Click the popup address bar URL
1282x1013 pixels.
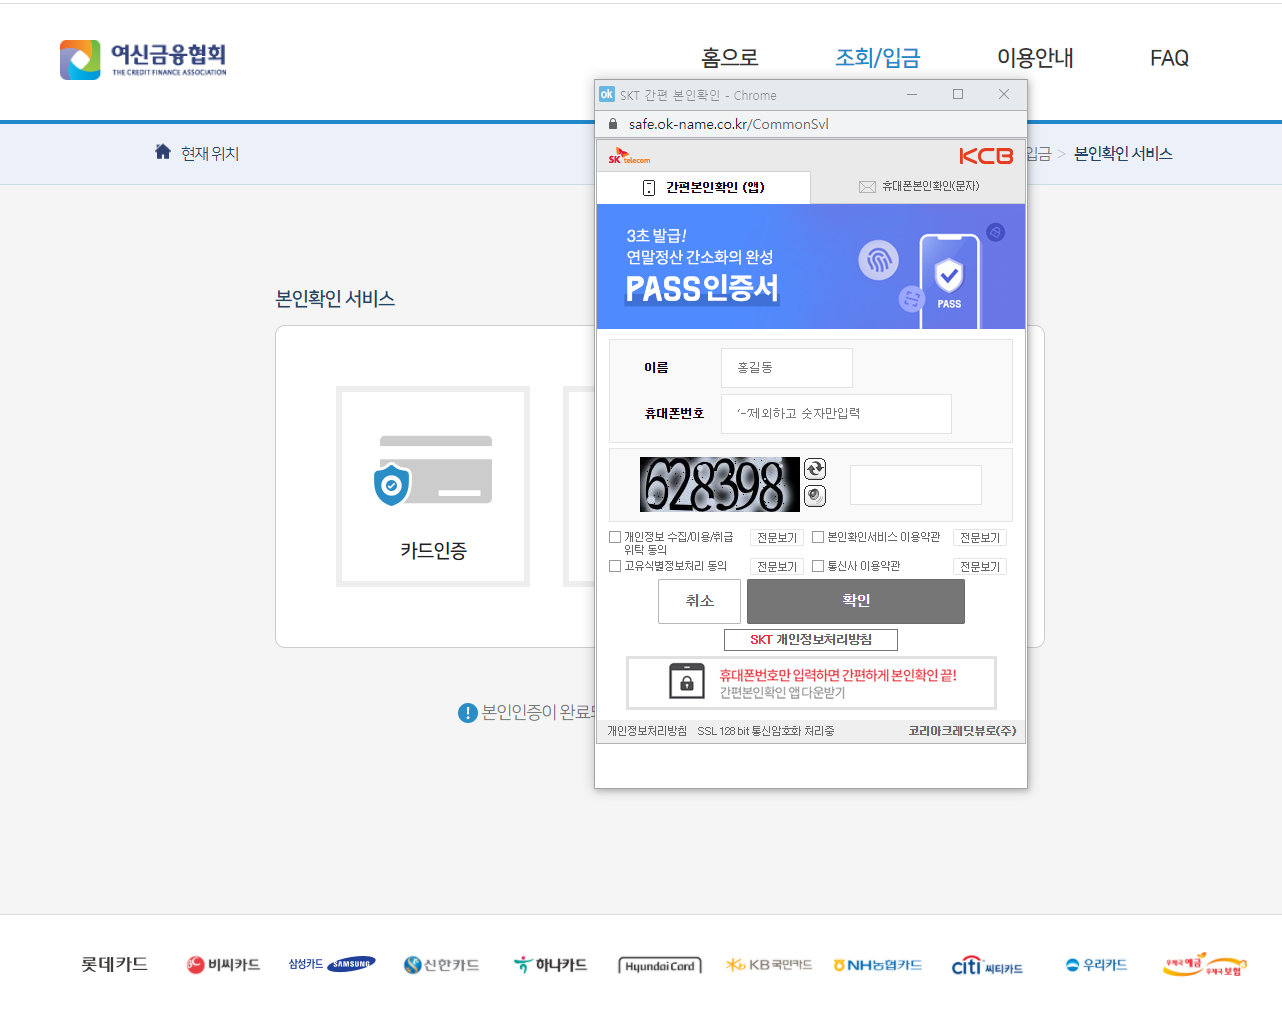pos(729,124)
